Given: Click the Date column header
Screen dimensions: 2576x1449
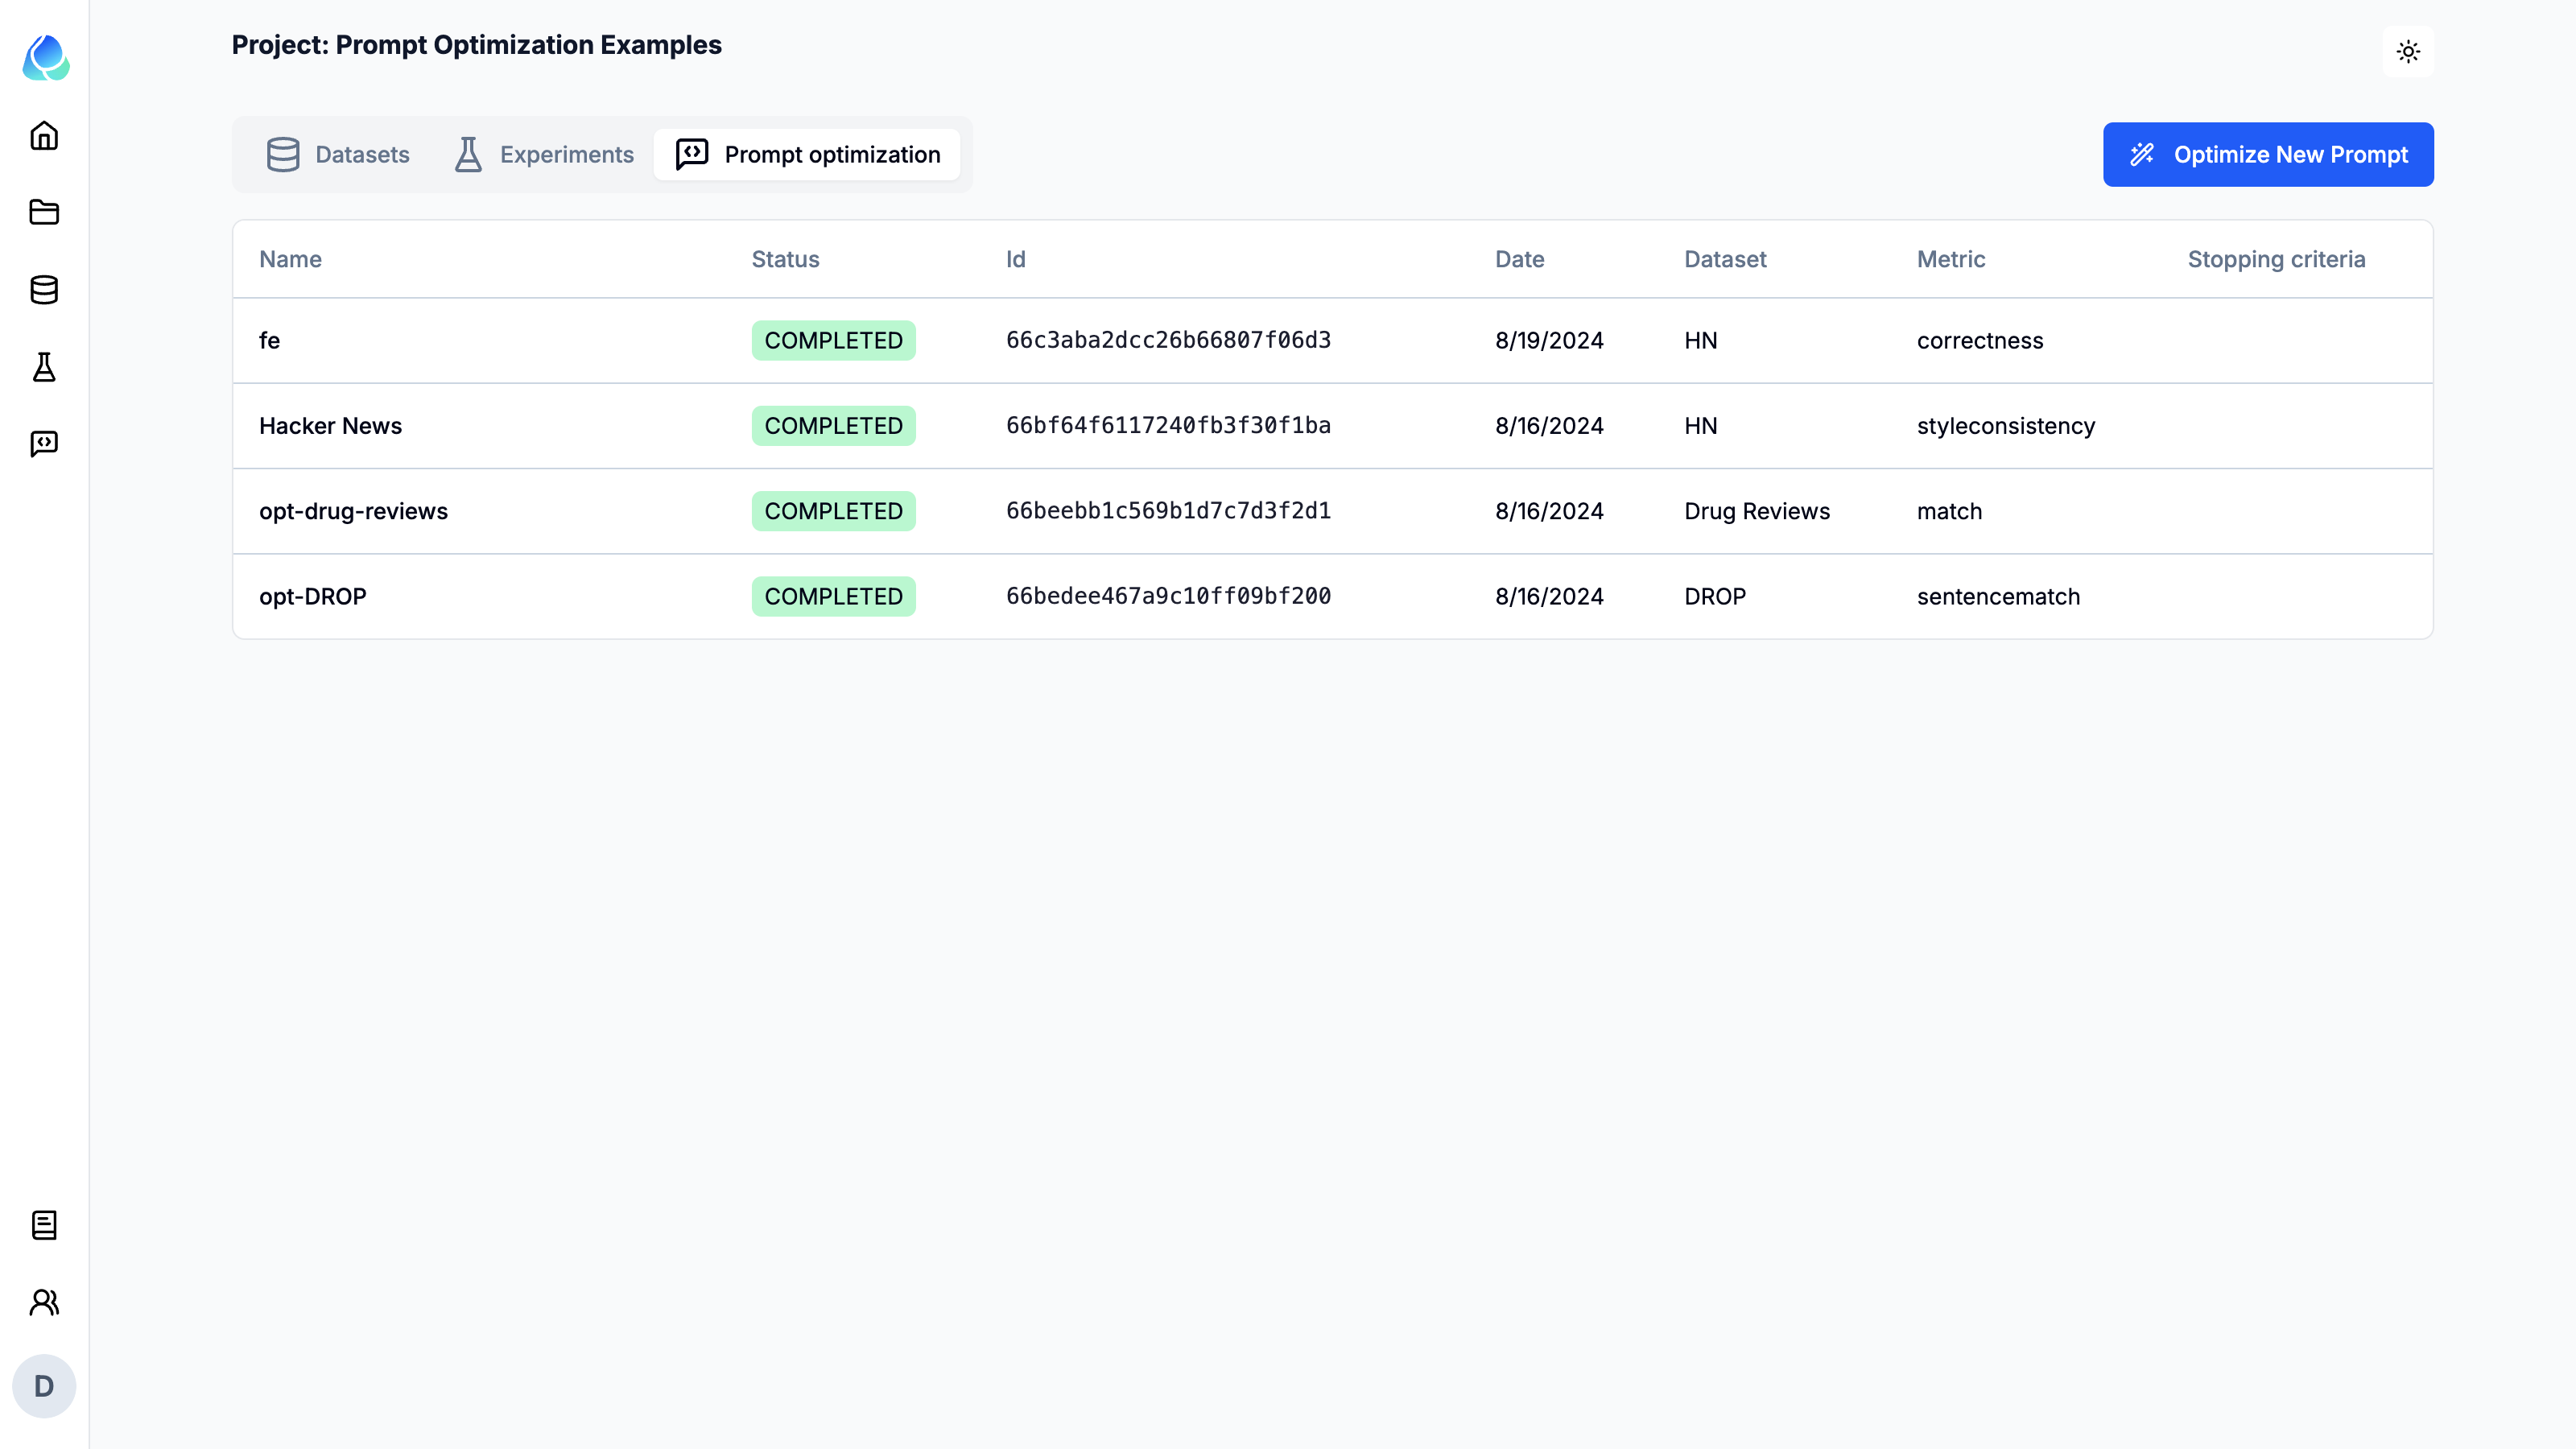Looking at the screenshot, I should point(1519,259).
